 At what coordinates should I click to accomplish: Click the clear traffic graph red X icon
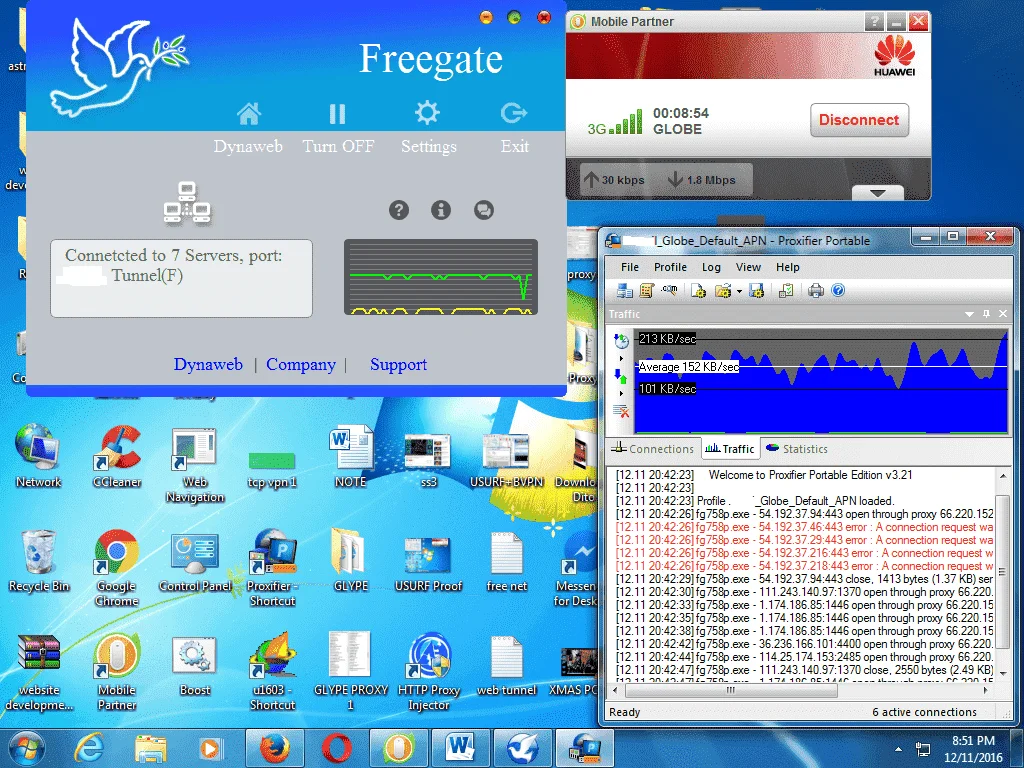621,411
